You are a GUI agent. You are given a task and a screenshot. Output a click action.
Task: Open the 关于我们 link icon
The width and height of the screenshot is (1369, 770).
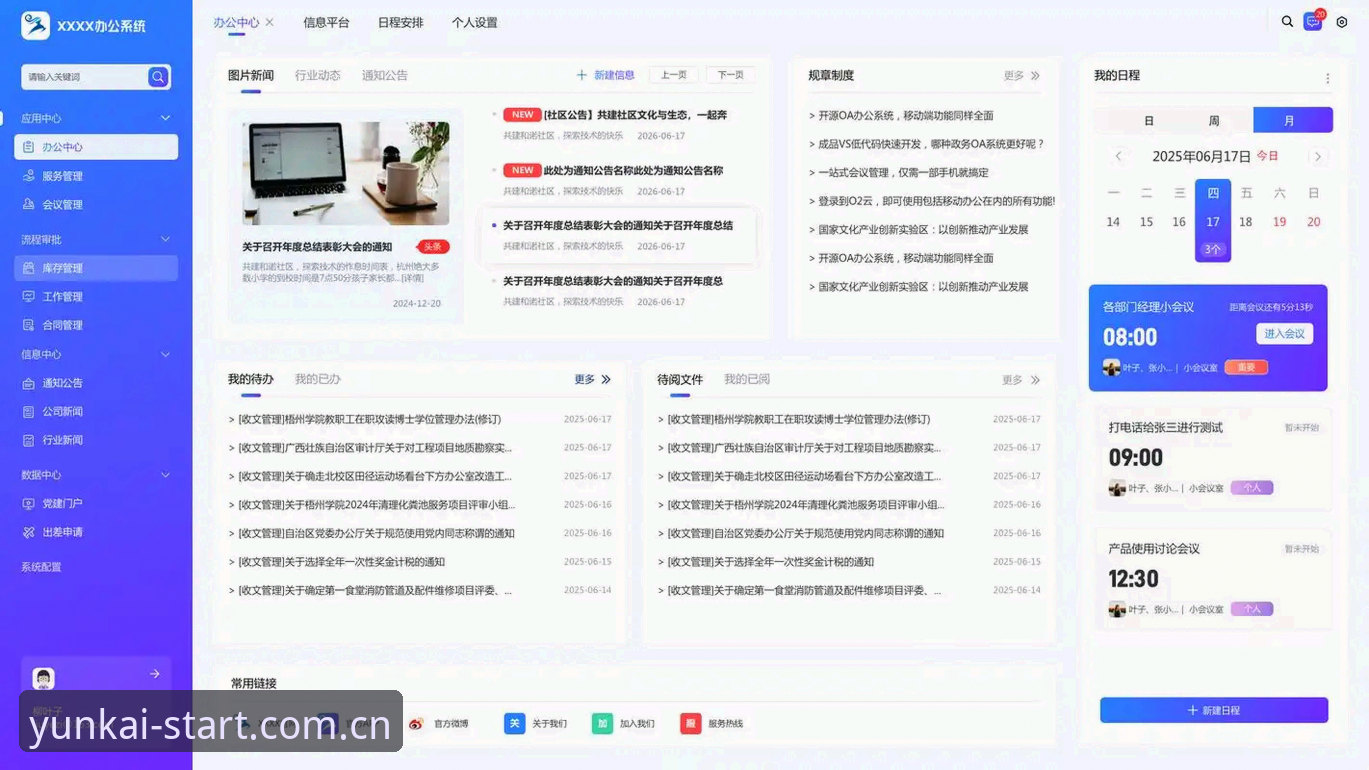click(514, 723)
